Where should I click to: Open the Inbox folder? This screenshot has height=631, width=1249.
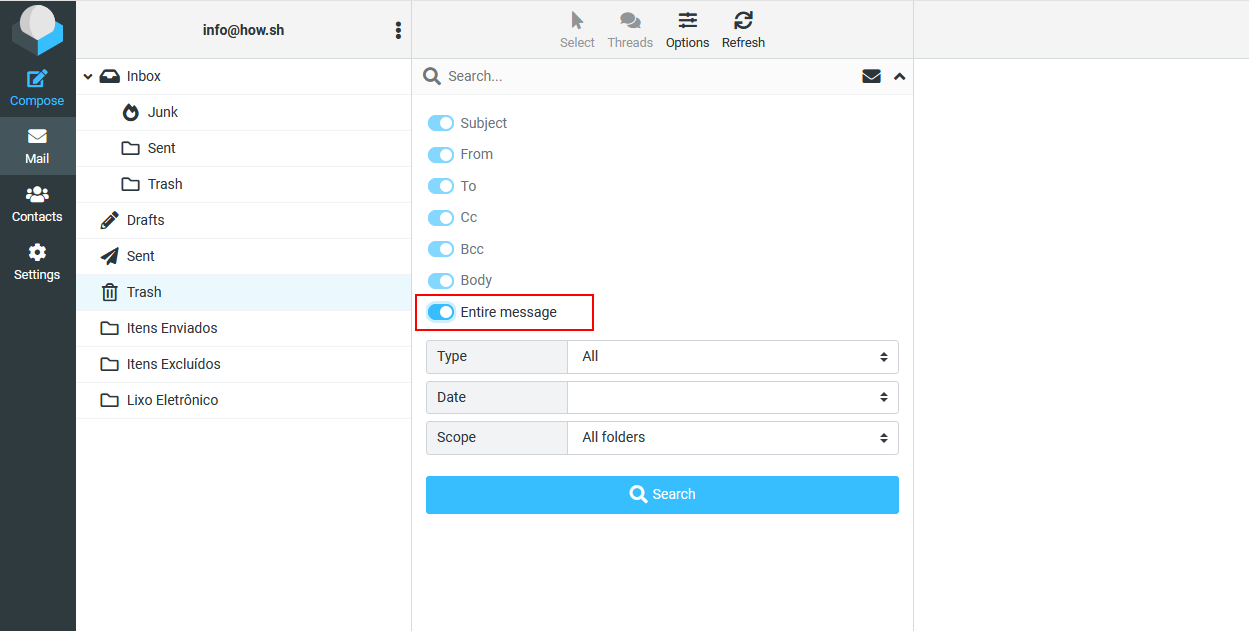click(x=243, y=76)
